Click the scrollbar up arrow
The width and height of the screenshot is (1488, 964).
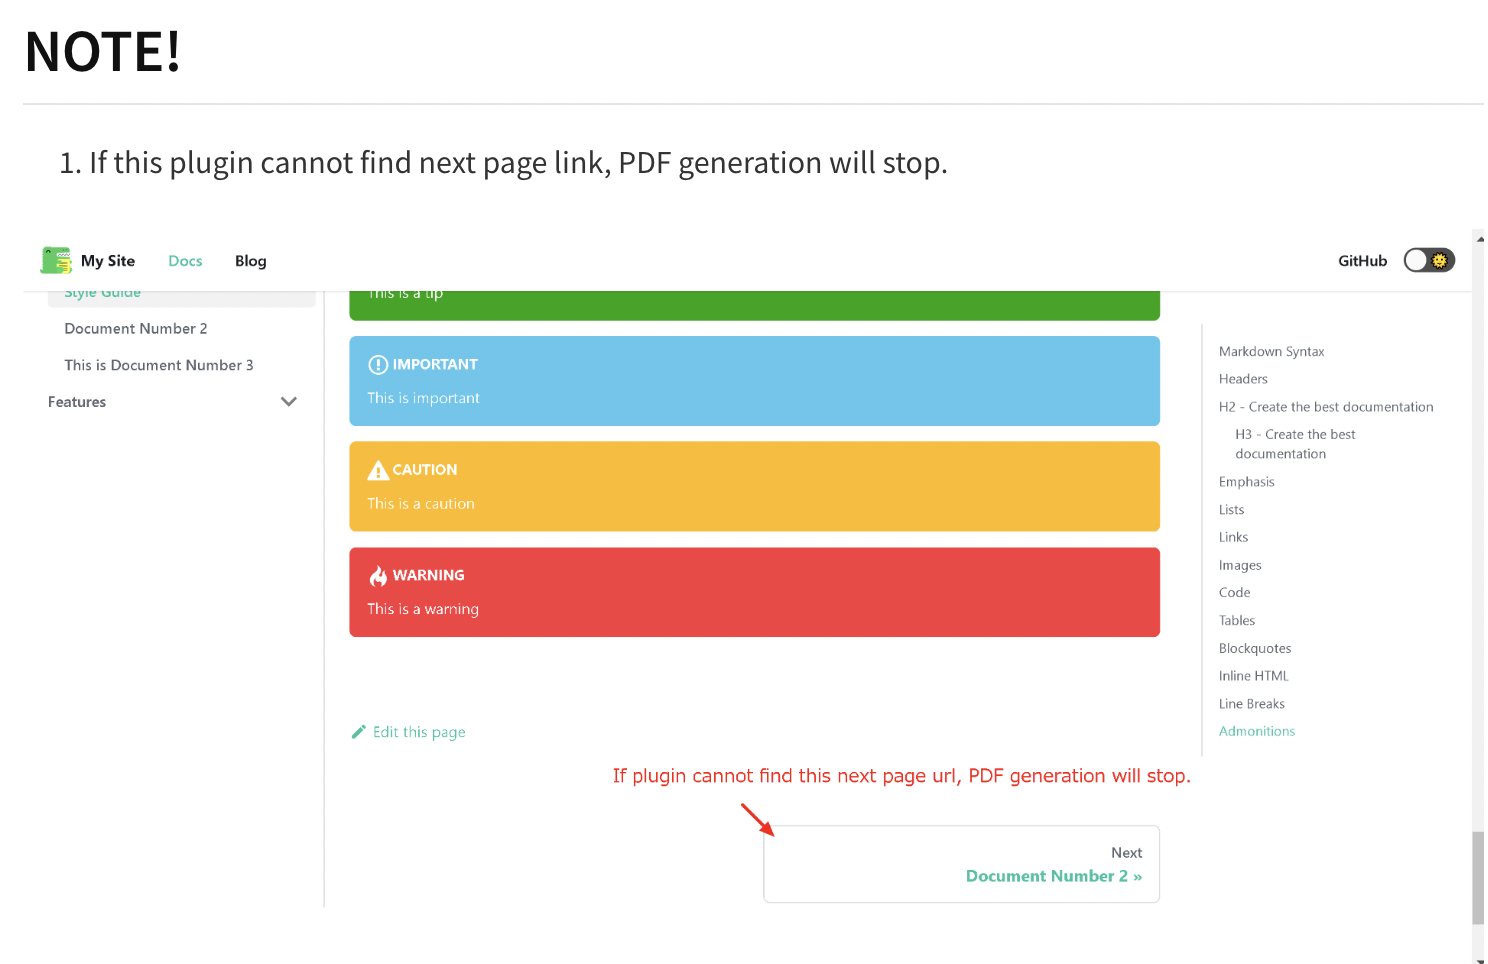(1479, 239)
